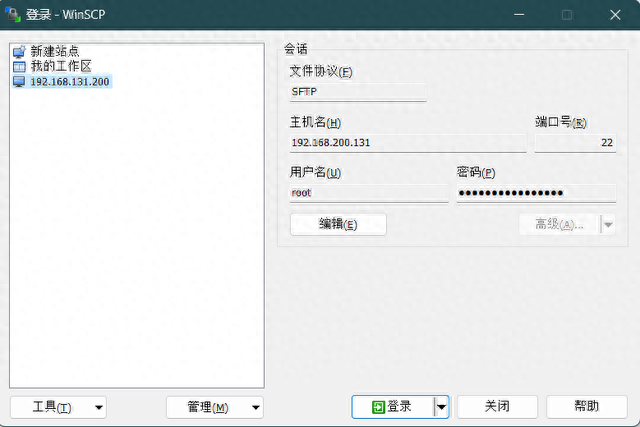Click the 编辑(E) edit button
This screenshot has width=640, height=427.
pyautogui.click(x=338, y=224)
